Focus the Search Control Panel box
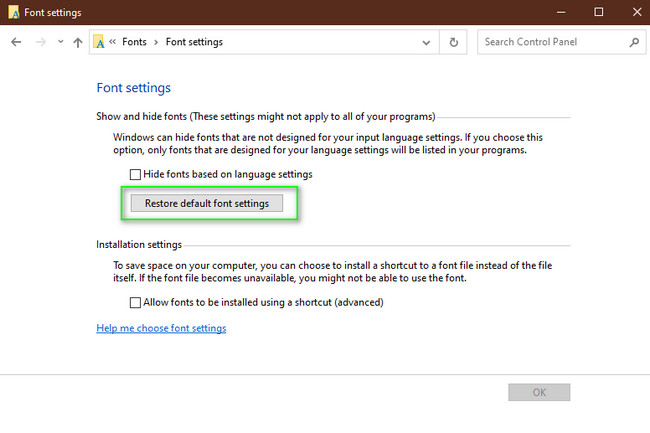This screenshot has height=433, width=650. tap(561, 42)
